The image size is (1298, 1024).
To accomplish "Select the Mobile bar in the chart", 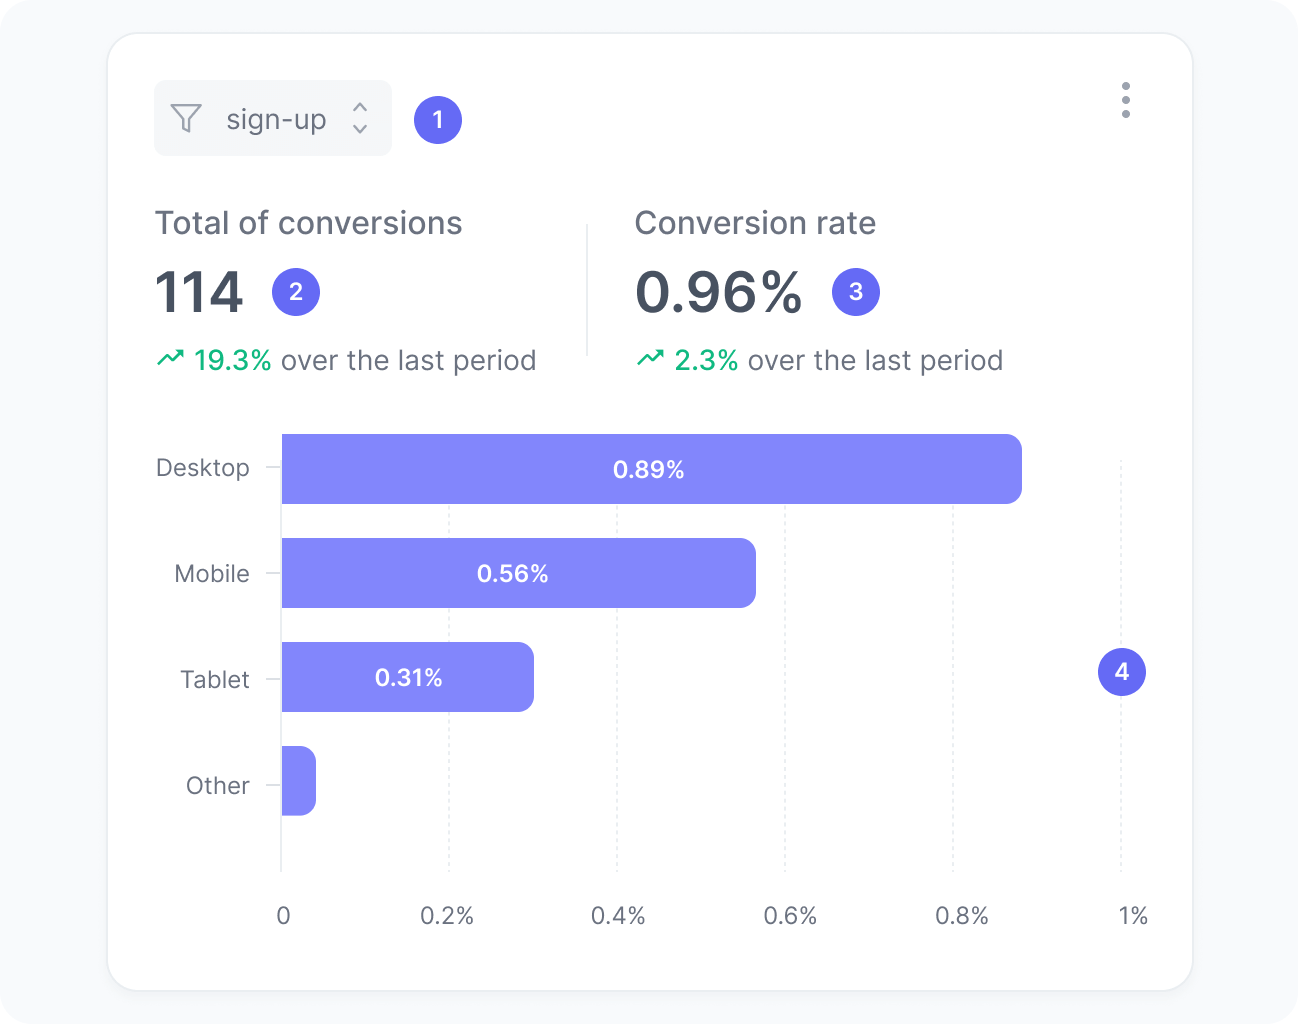I will pos(515,573).
